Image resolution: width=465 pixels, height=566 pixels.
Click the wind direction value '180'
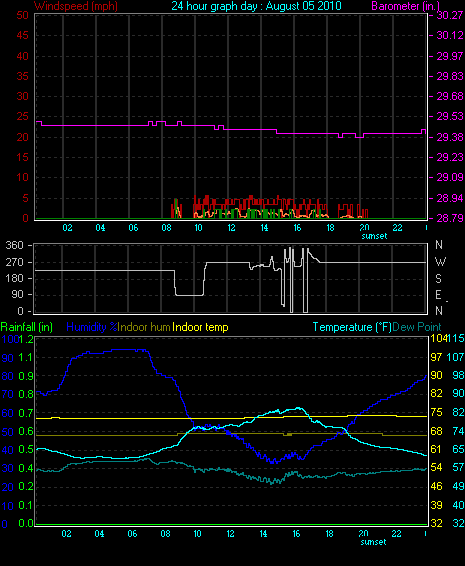click(x=15, y=278)
